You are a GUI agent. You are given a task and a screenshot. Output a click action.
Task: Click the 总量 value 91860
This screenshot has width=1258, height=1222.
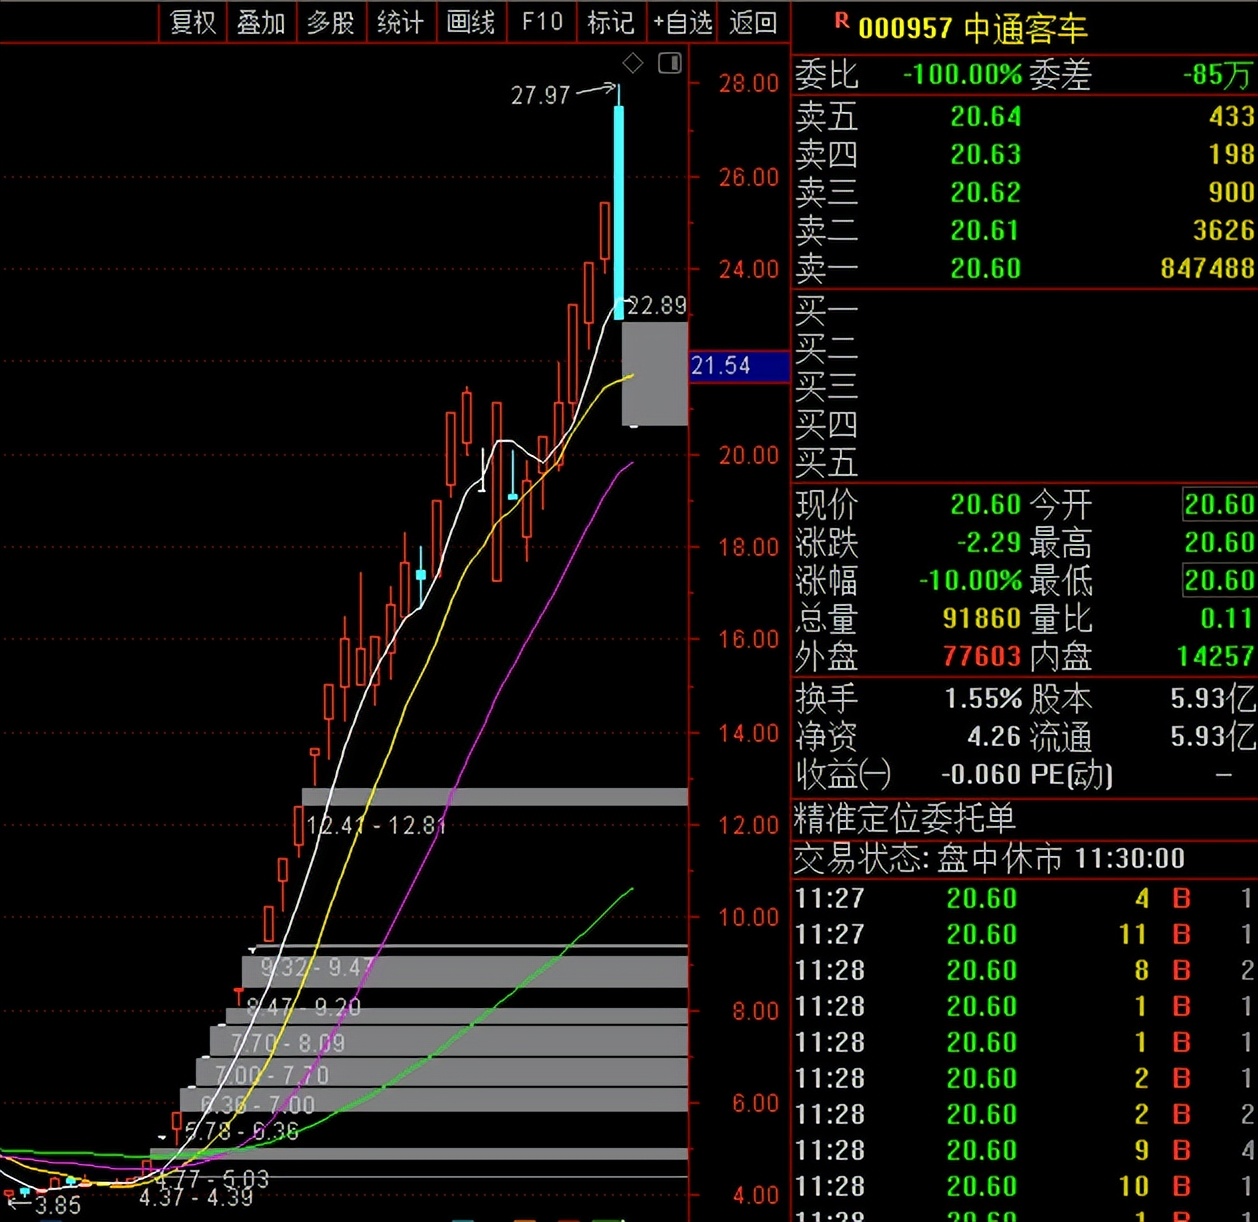[x=982, y=619]
